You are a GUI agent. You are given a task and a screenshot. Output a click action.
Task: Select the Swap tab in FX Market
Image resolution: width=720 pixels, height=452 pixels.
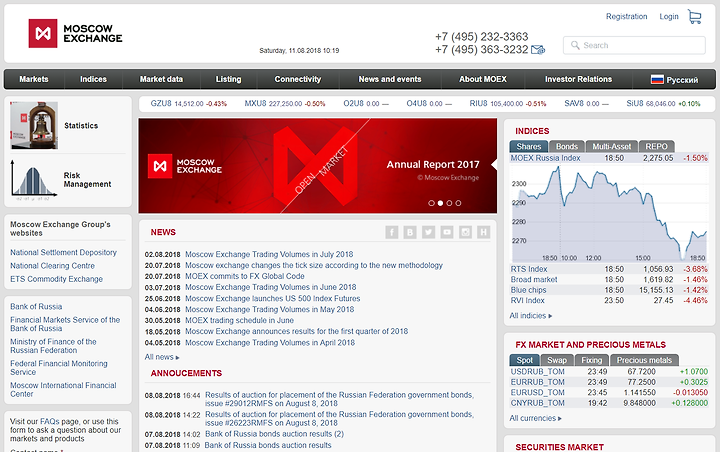pos(557,360)
